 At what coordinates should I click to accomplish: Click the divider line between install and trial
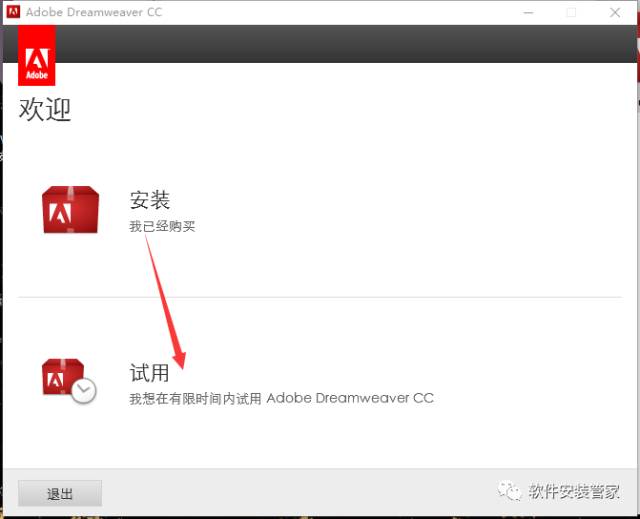point(320,297)
